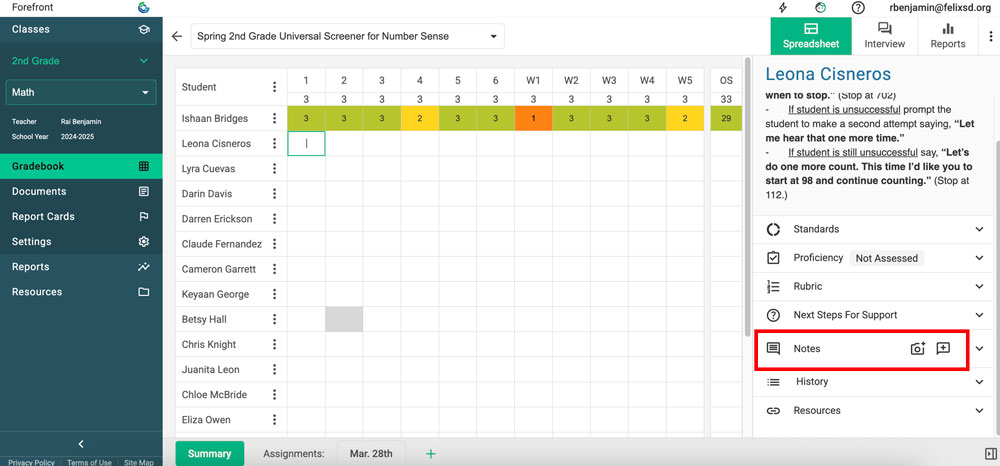Open the Mar. 28th assignment
This screenshot has width=1000, height=466.
[x=371, y=454]
